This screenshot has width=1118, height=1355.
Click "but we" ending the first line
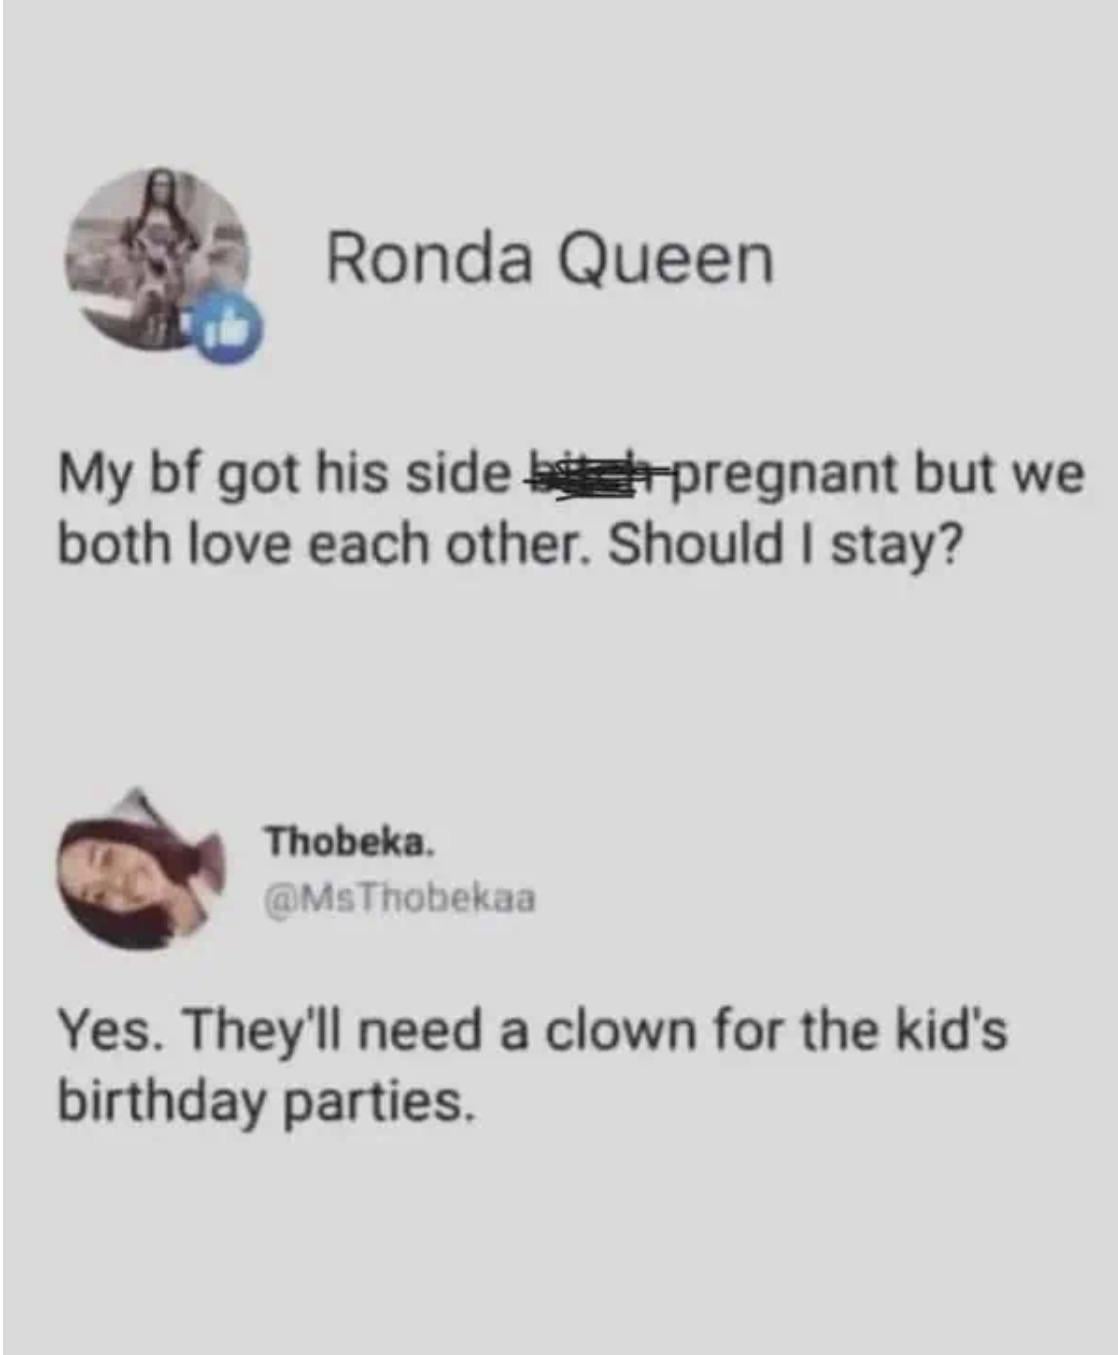(997, 473)
